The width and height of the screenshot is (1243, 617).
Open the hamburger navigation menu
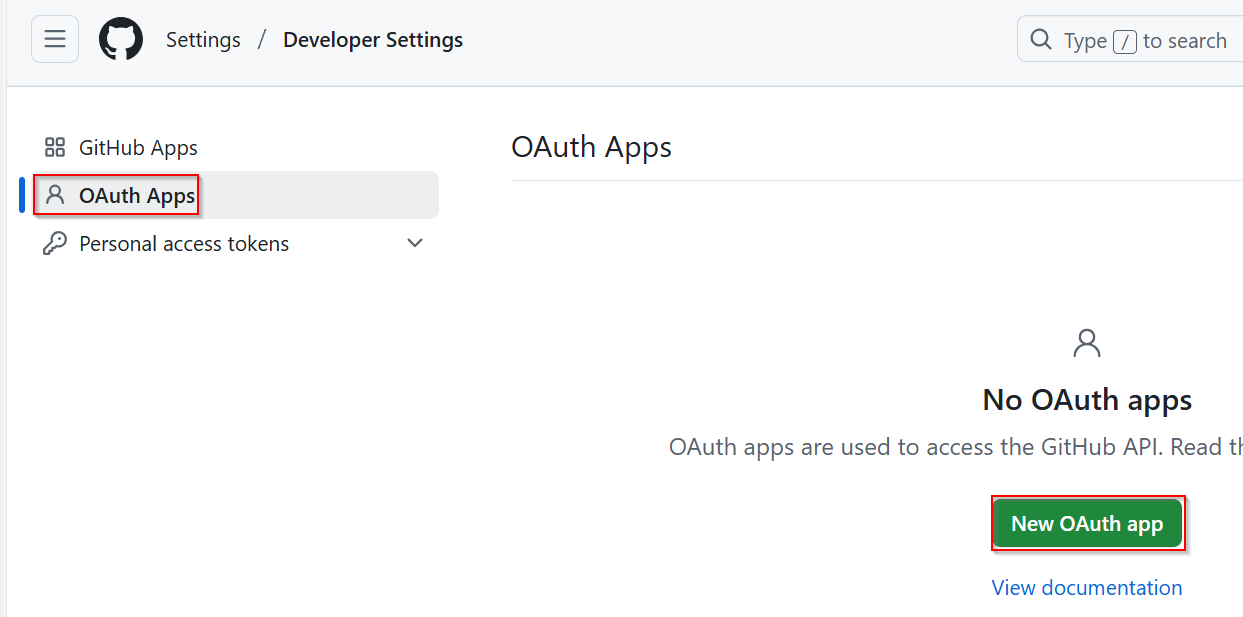point(54,38)
